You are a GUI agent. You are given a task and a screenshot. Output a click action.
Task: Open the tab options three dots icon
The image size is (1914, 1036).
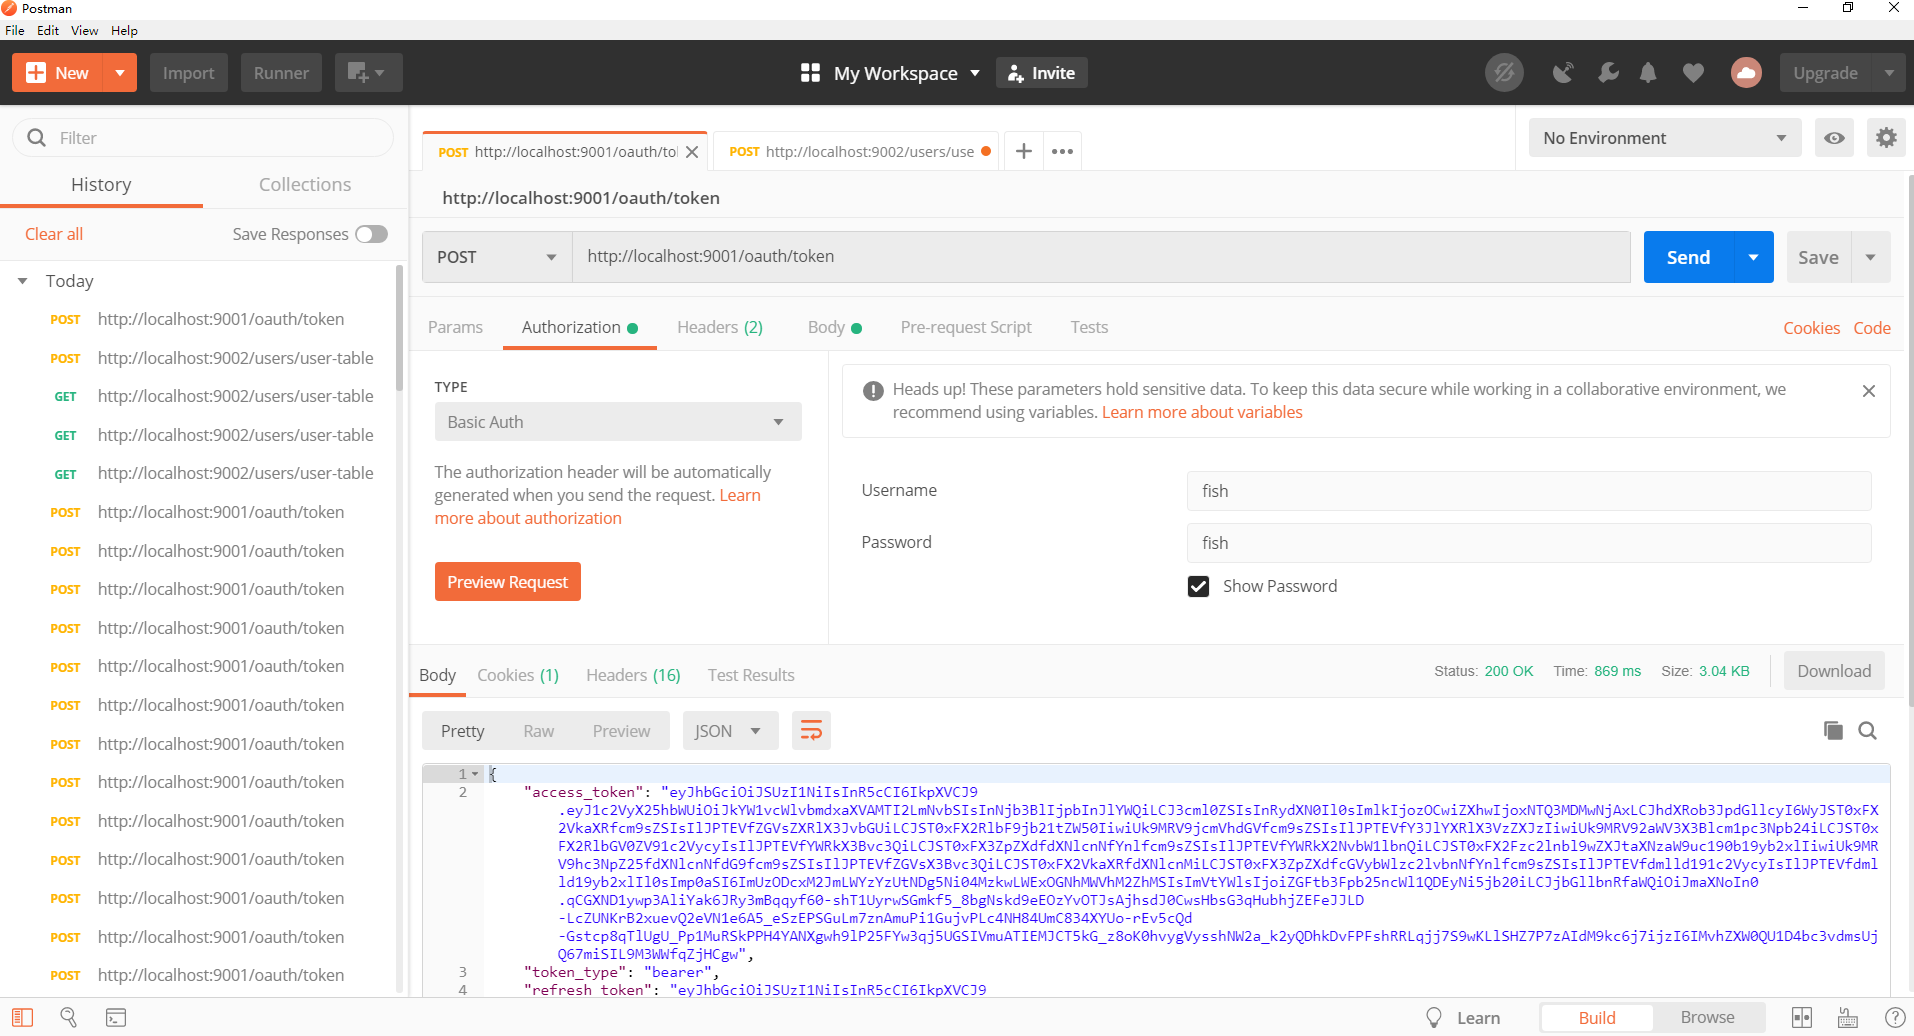pyautogui.click(x=1062, y=151)
